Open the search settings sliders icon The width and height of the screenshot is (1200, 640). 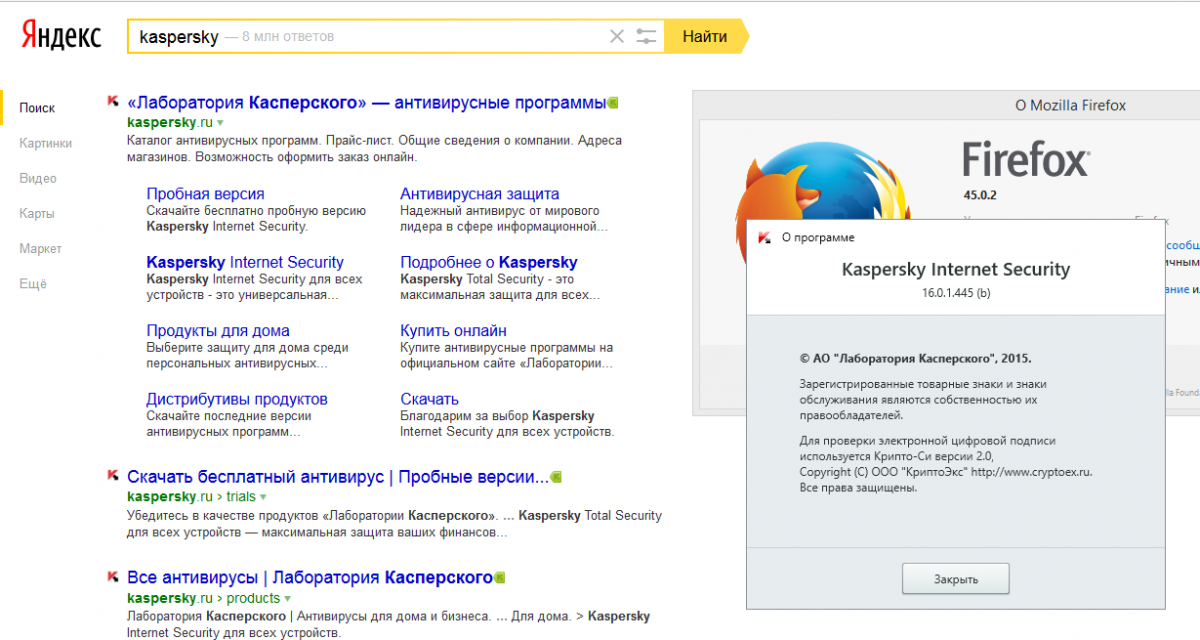click(x=647, y=37)
